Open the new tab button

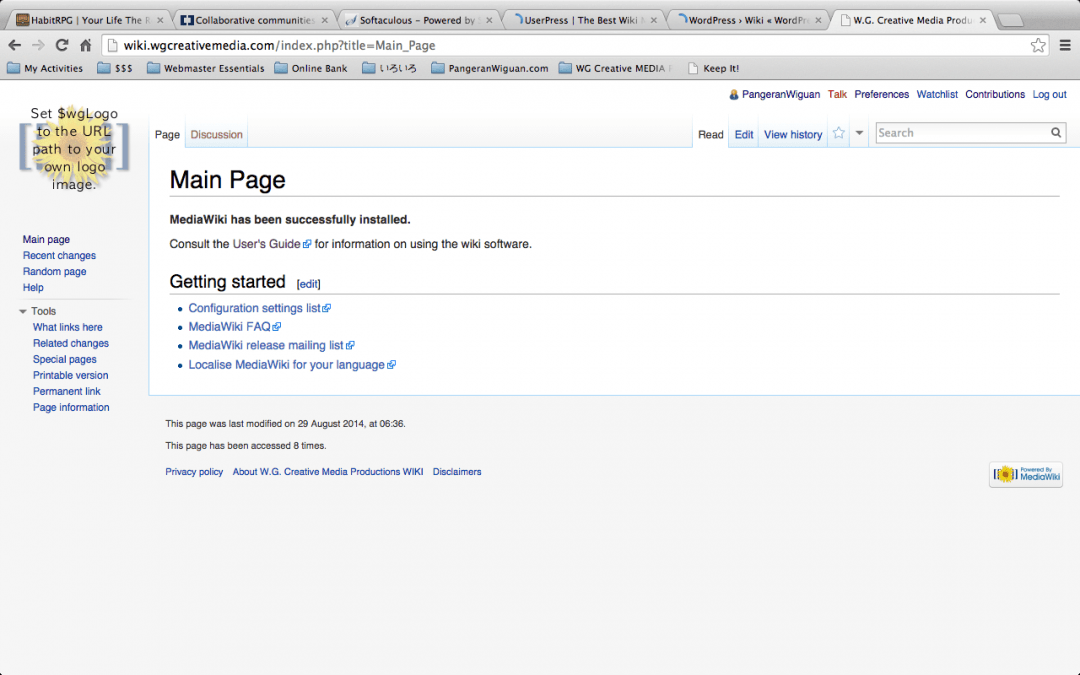click(1010, 21)
